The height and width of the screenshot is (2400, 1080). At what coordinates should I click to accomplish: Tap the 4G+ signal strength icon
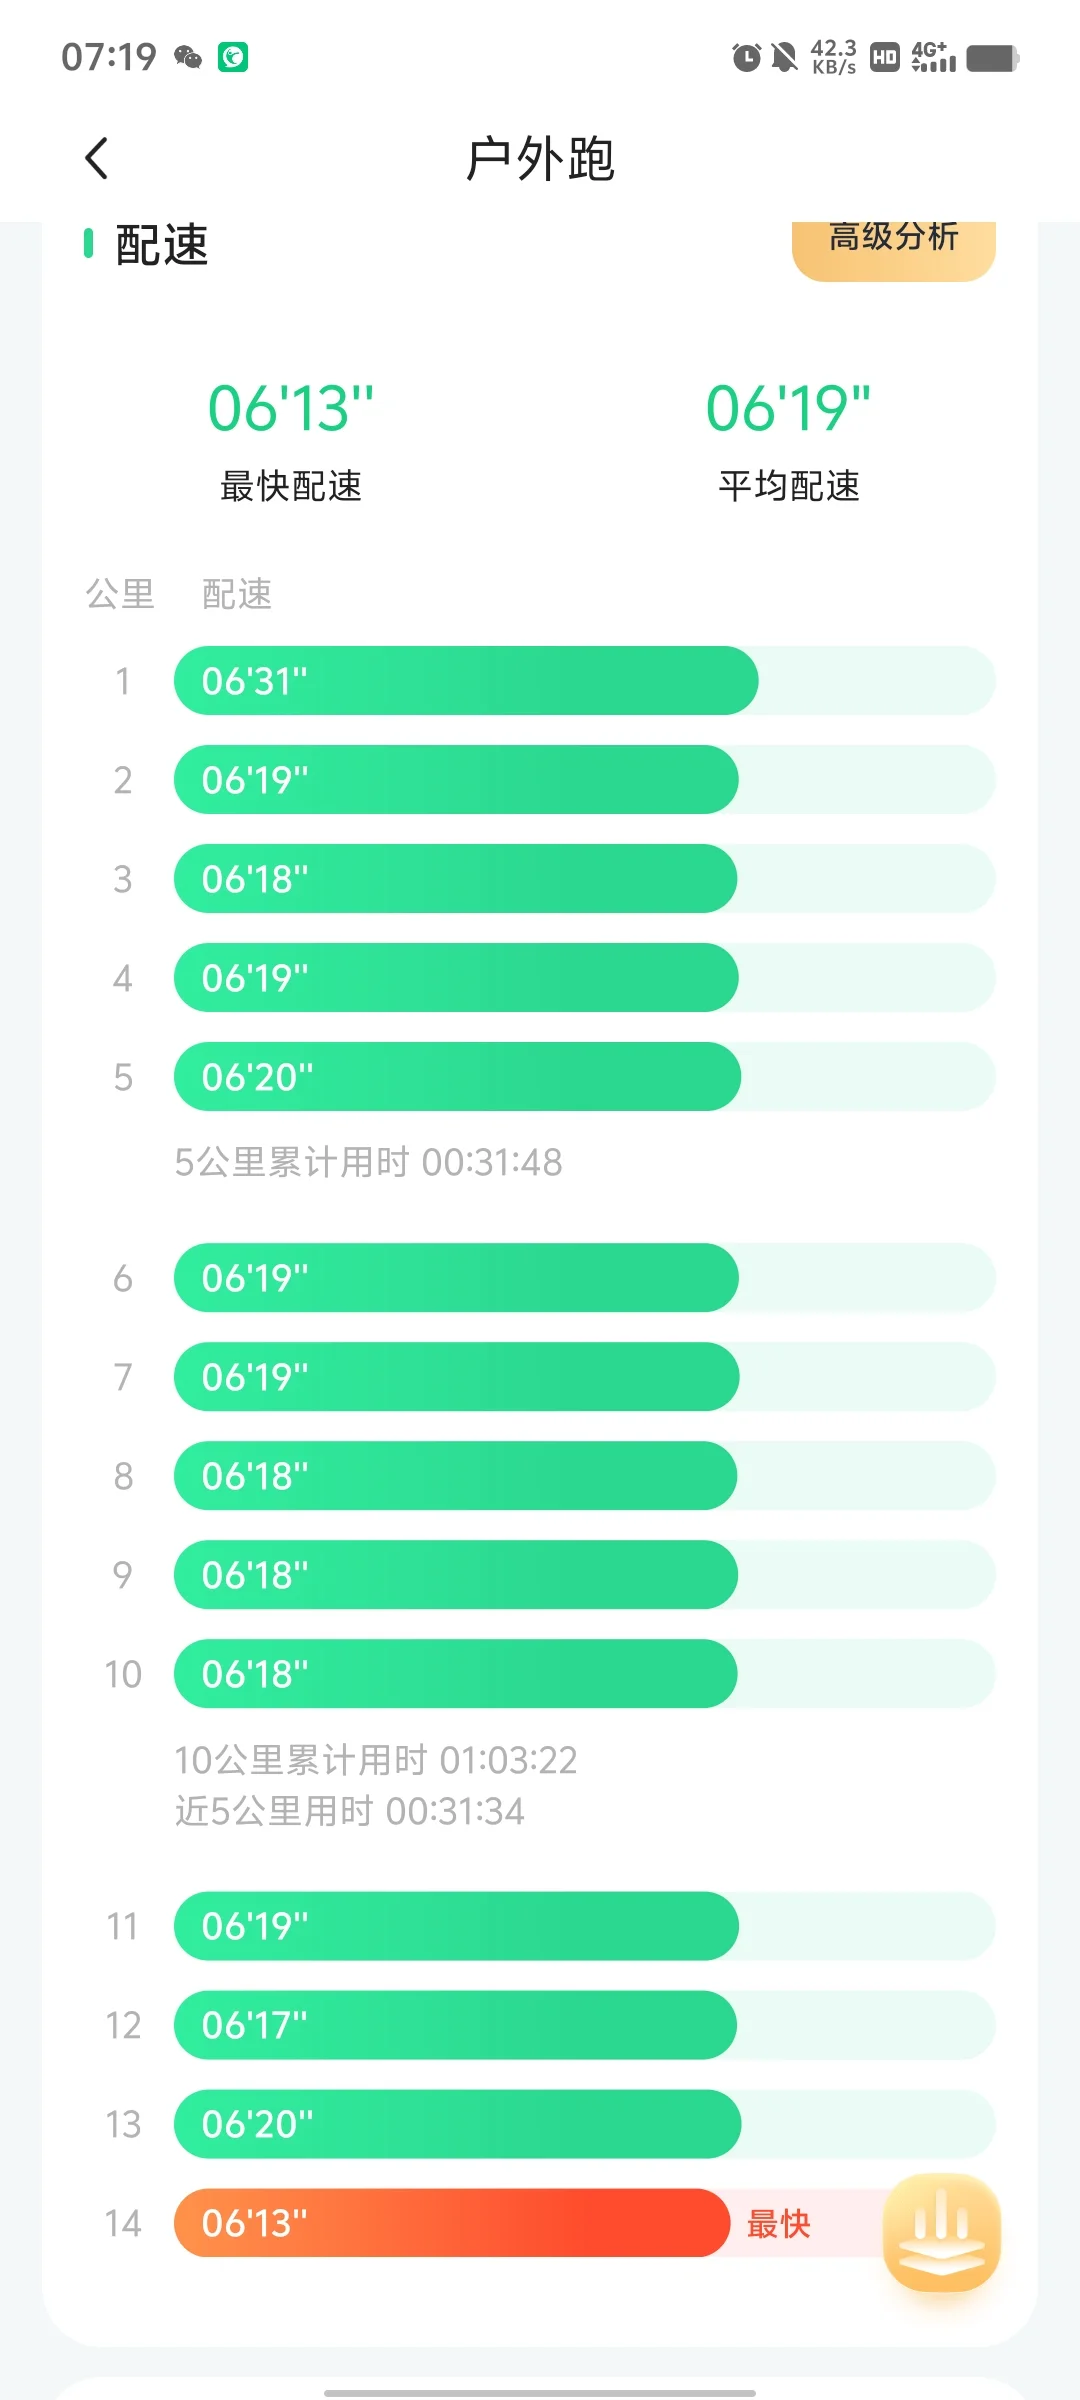click(933, 57)
